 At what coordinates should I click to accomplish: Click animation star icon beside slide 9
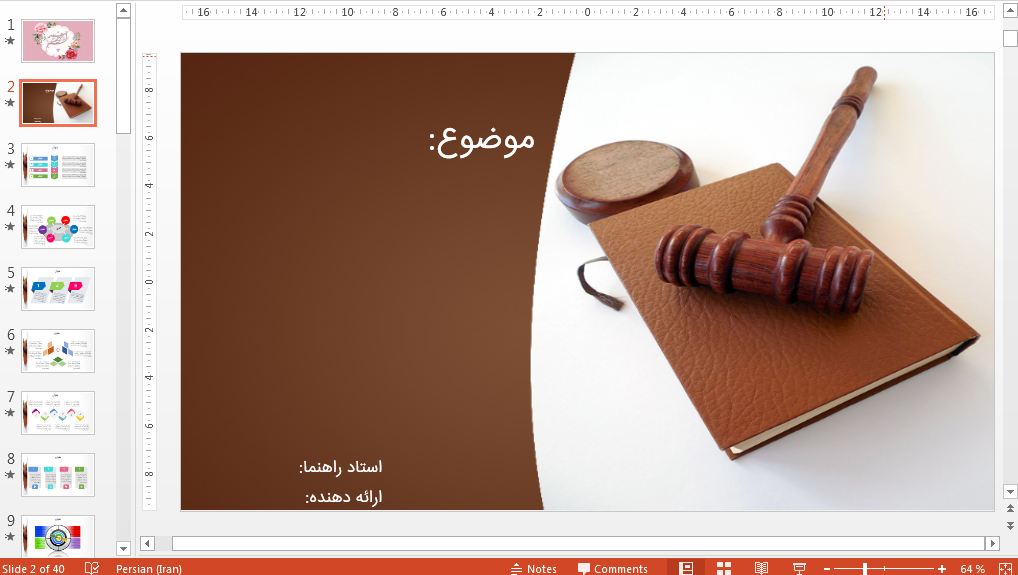[10, 536]
